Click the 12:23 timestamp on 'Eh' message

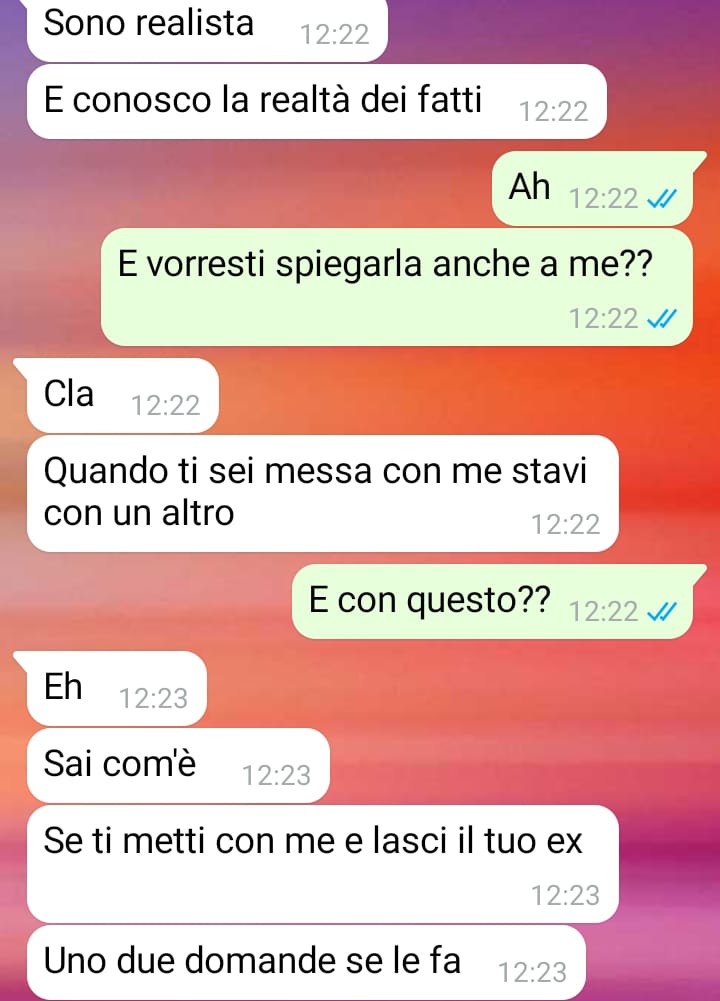coord(153,698)
